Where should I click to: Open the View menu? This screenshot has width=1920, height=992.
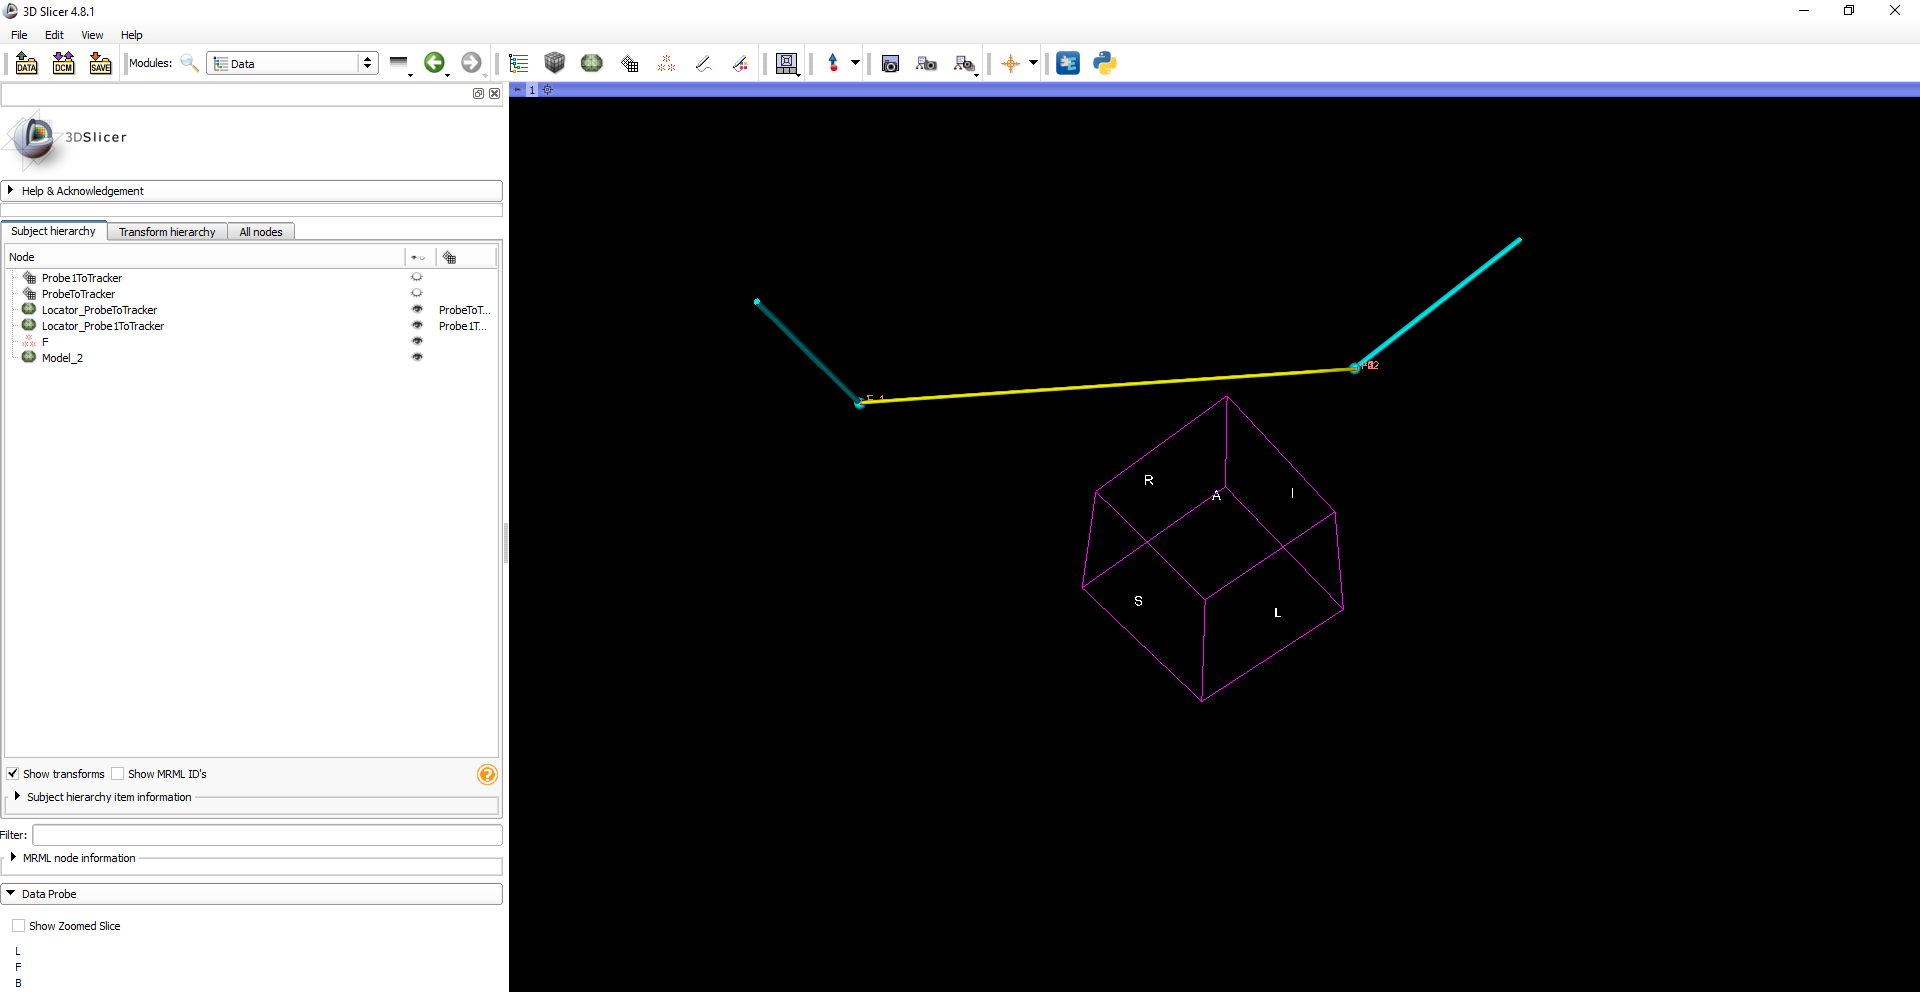[92, 35]
